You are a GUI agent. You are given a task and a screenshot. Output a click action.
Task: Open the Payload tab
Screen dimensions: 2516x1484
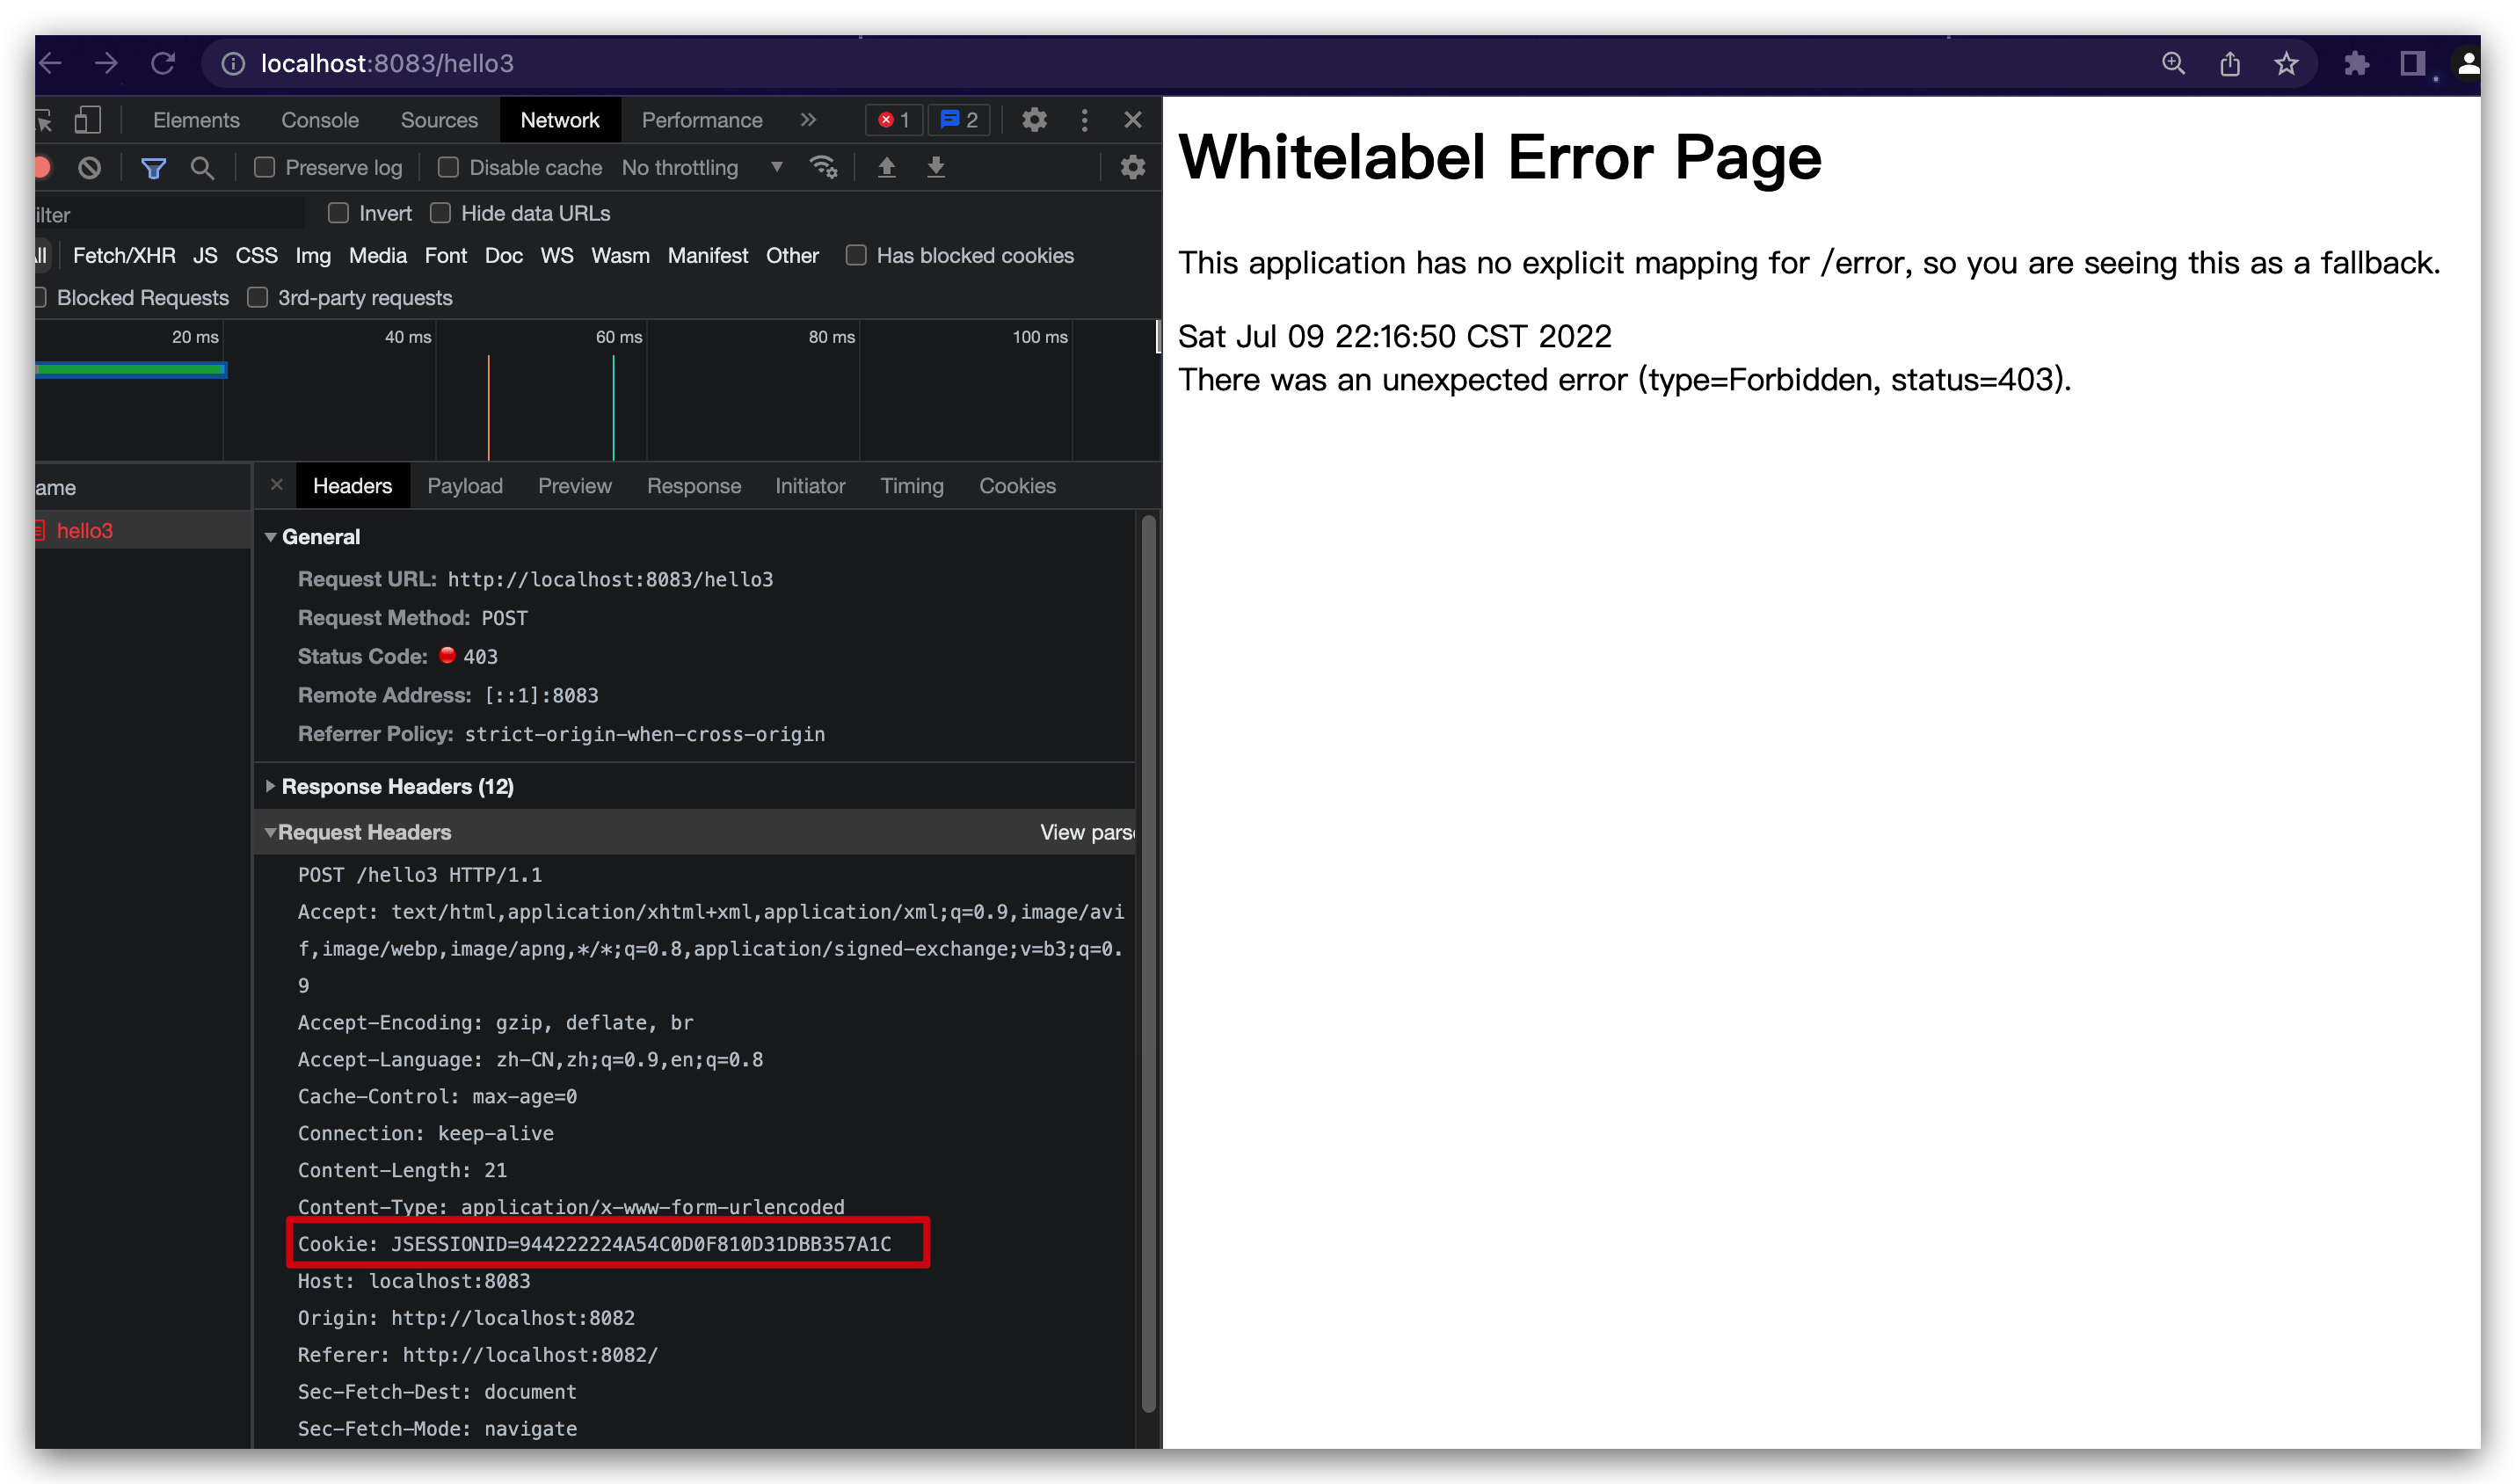point(464,486)
